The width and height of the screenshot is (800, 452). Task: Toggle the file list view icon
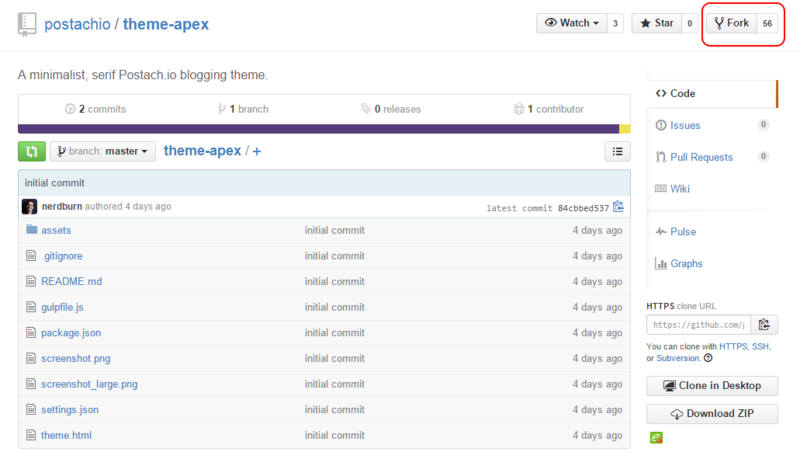tap(617, 152)
